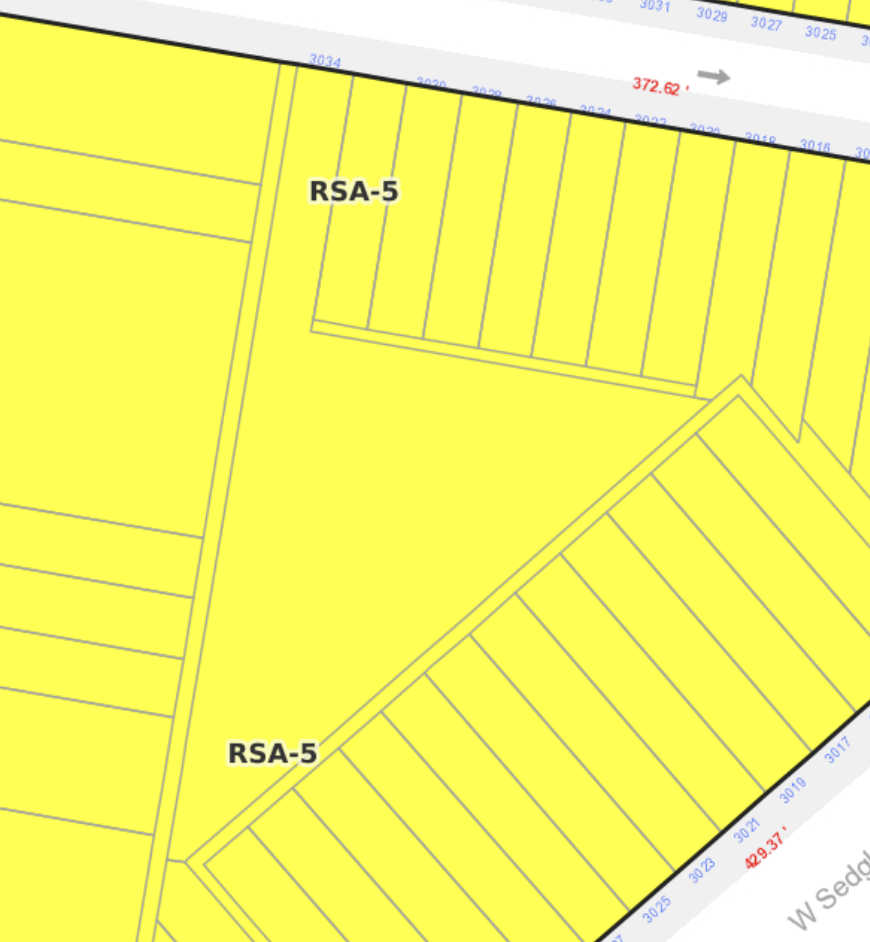This screenshot has height=942, width=870.
Task: Click the red 429.37' distance label
Action: 766,847
